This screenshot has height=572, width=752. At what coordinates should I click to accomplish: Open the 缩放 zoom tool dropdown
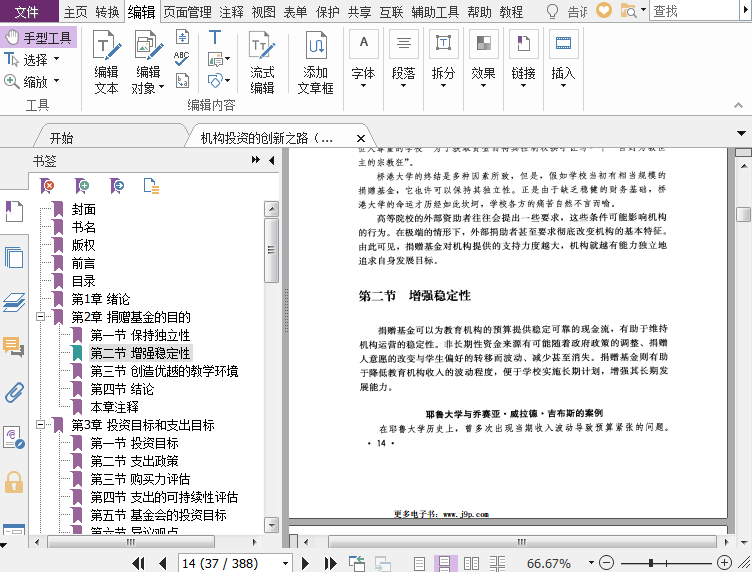click(57, 81)
